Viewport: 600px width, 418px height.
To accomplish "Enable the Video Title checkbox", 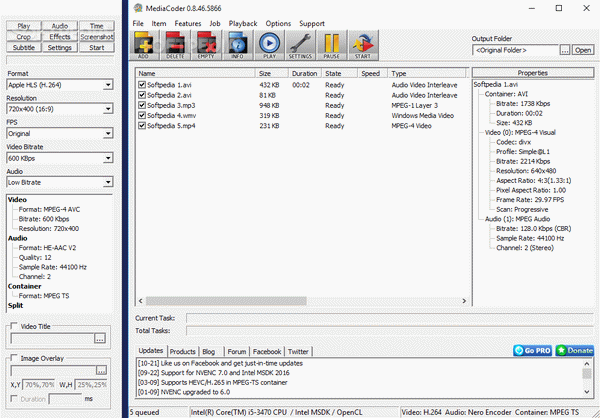I will click(14, 326).
